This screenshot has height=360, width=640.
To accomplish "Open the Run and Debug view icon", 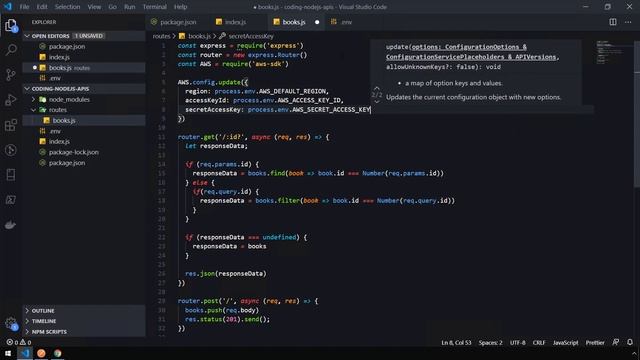I will point(11,100).
